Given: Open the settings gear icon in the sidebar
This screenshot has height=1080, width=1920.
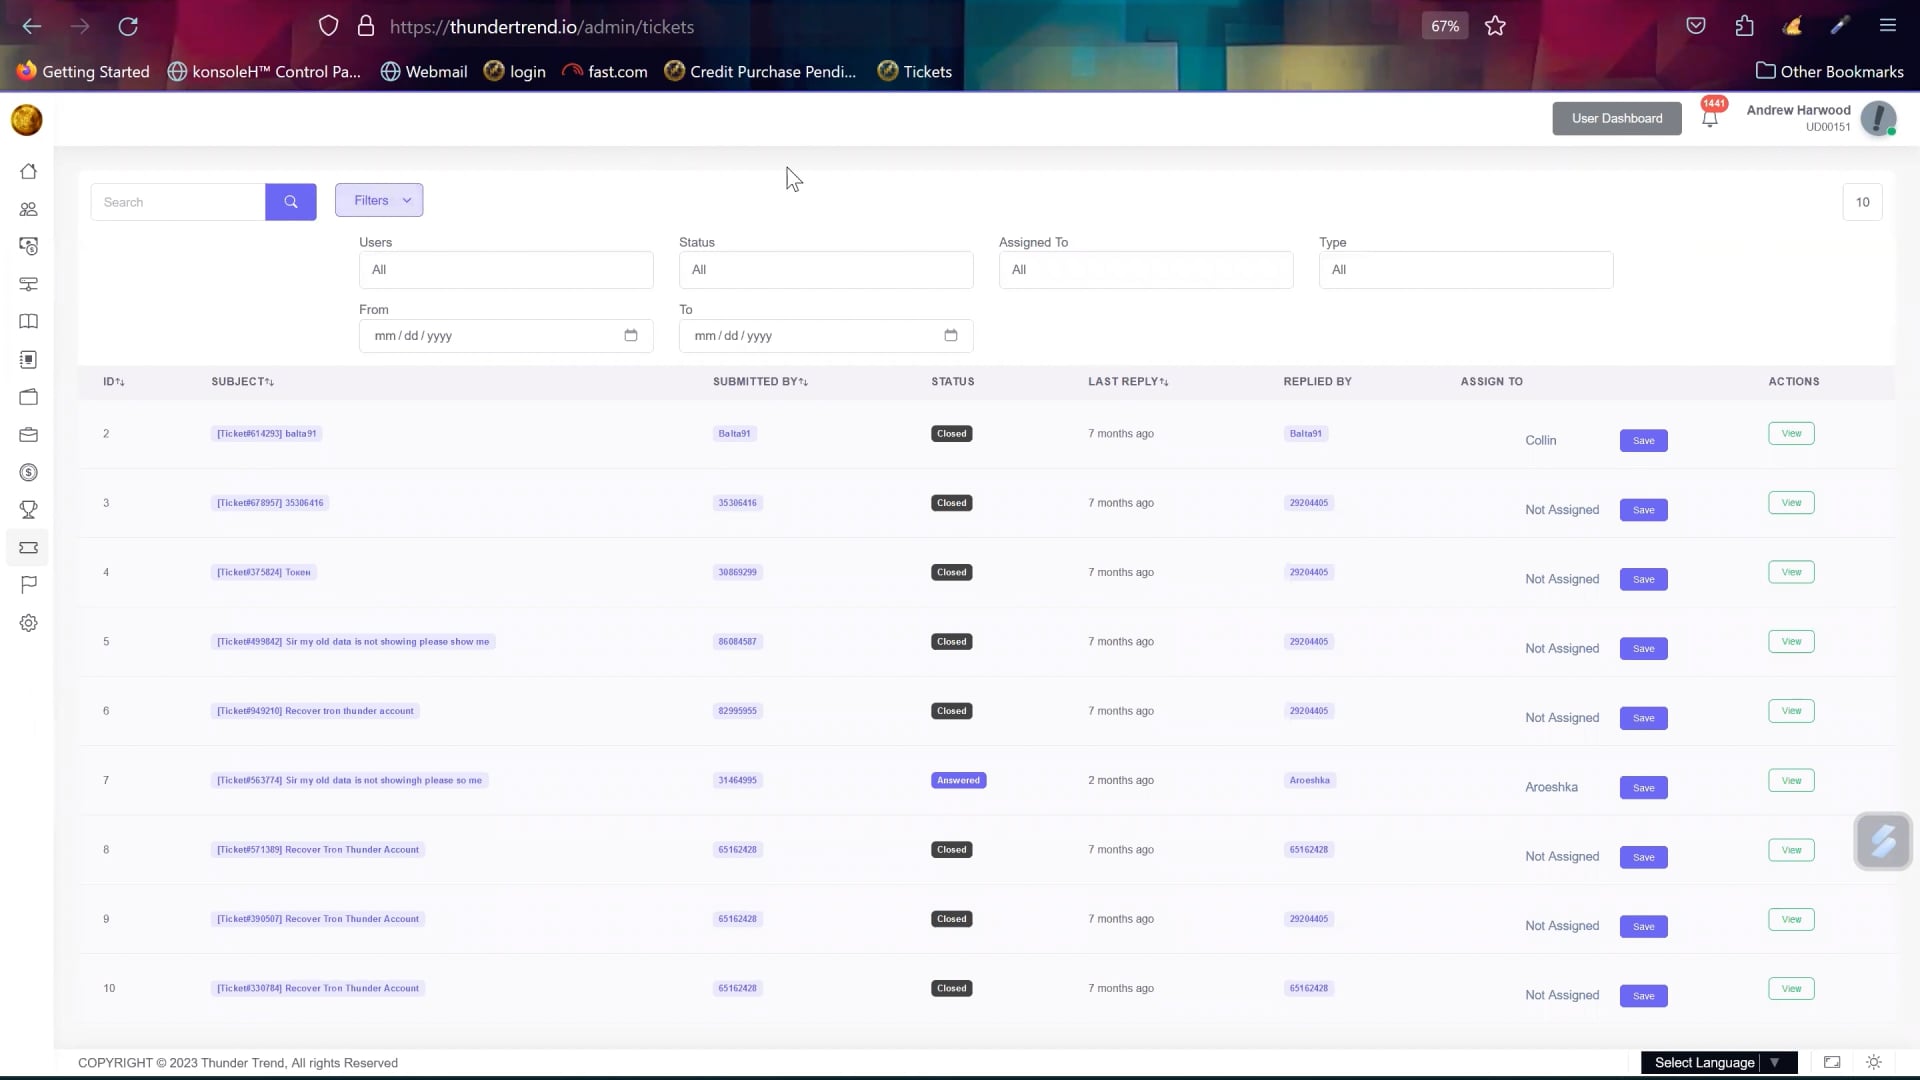Looking at the screenshot, I should [x=28, y=623].
